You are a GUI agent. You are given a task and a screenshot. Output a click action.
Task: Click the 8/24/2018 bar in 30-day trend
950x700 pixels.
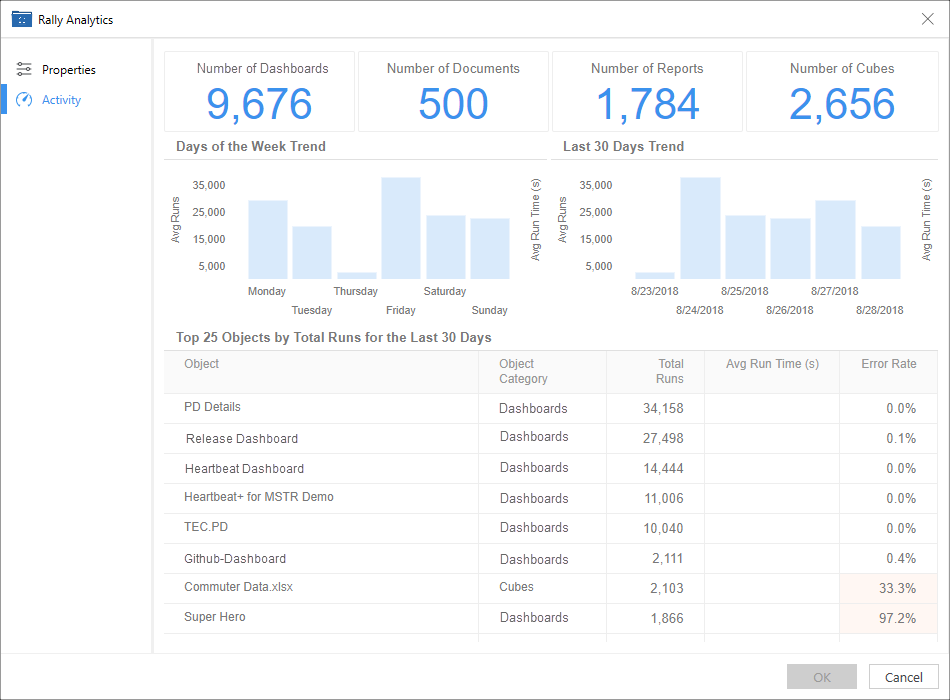click(700, 229)
